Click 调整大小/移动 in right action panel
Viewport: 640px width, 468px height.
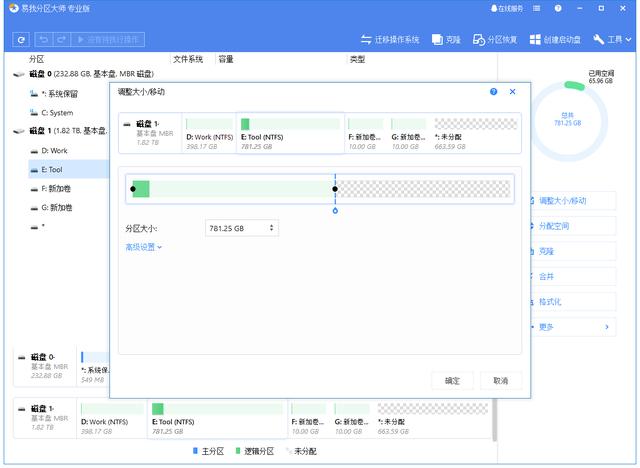(573, 201)
